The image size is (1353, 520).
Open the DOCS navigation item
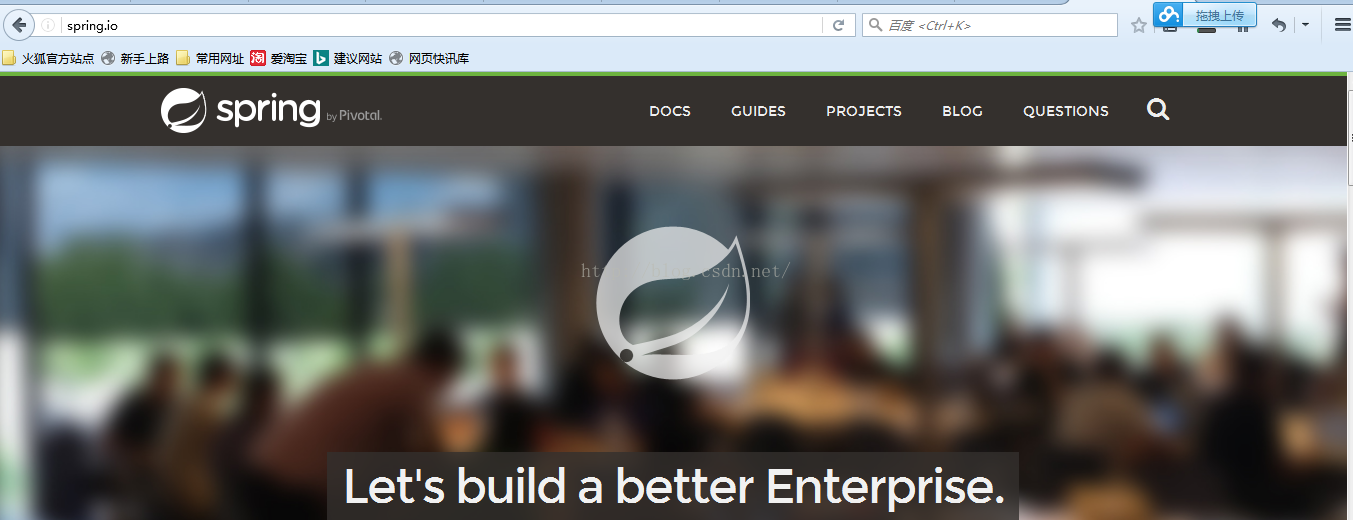(x=670, y=111)
